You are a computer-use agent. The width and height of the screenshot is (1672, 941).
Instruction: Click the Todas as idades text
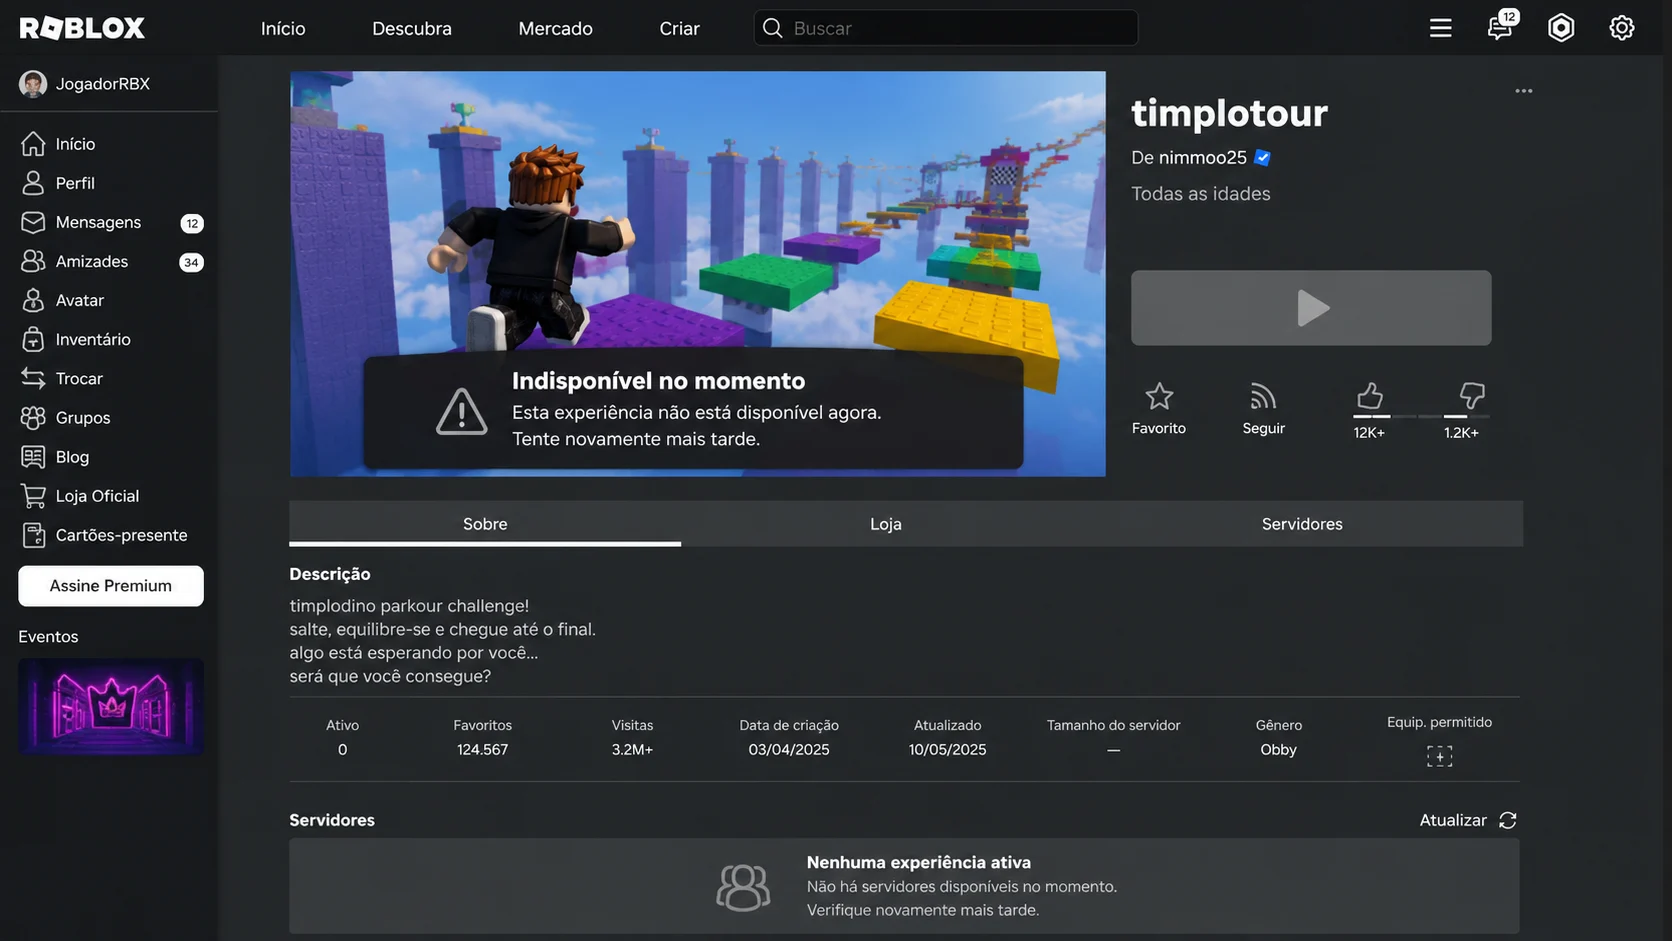click(x=1201, y=194)
